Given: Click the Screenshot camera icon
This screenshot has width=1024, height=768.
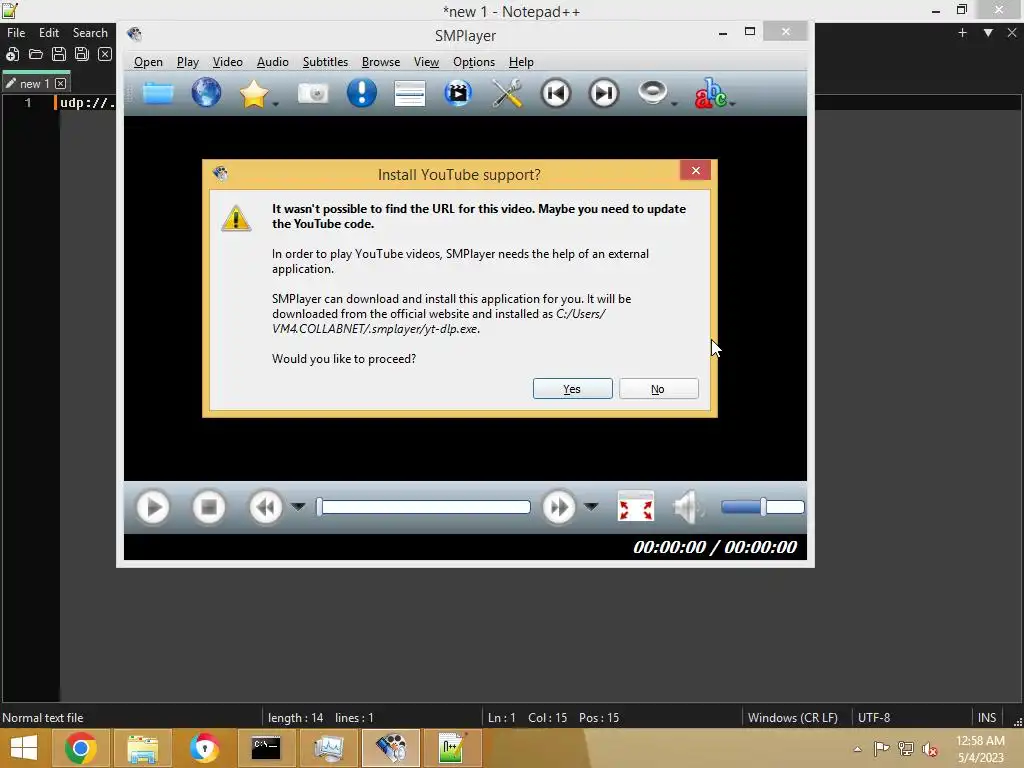Looking at the screenshot, I should (x=313, y=93).
